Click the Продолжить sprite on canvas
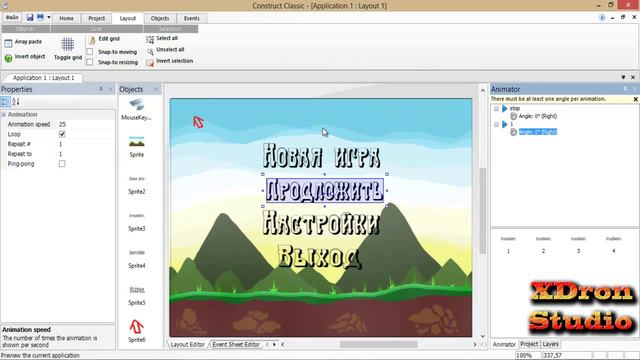640x360 pixels. (324, 190)
